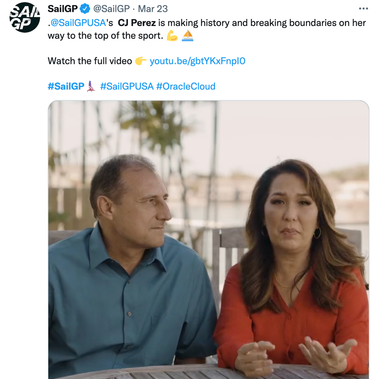Click the sailboat emoji

pyautogui.click(x=188, y=36)
